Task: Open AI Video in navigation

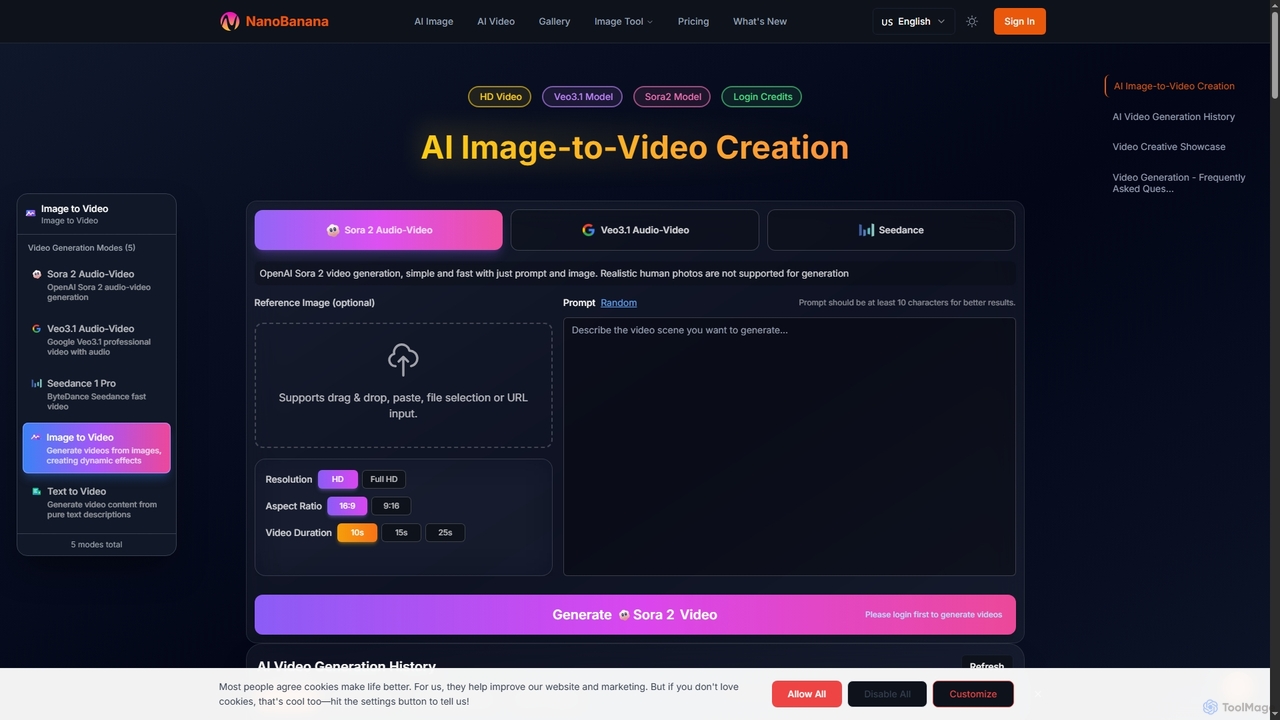Action: point(496,21)
